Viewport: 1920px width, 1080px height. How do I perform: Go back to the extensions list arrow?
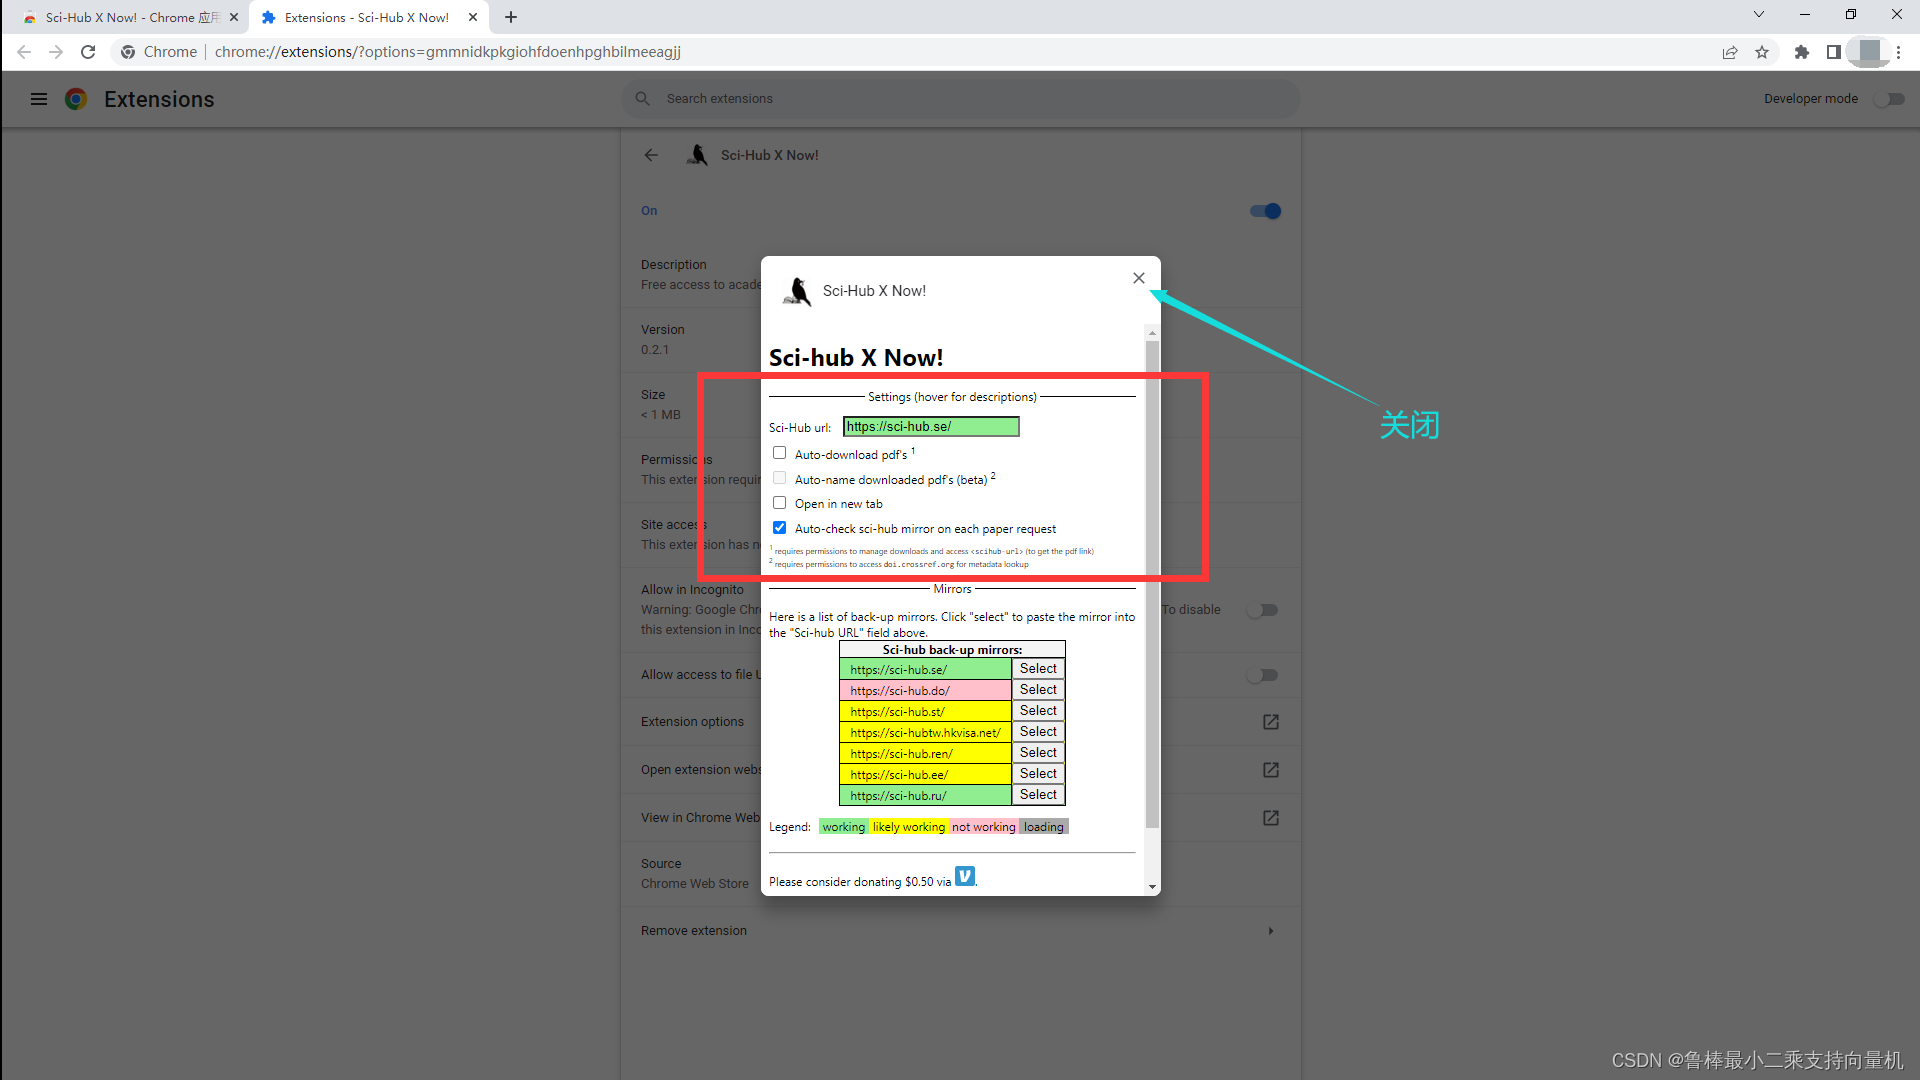651,155
